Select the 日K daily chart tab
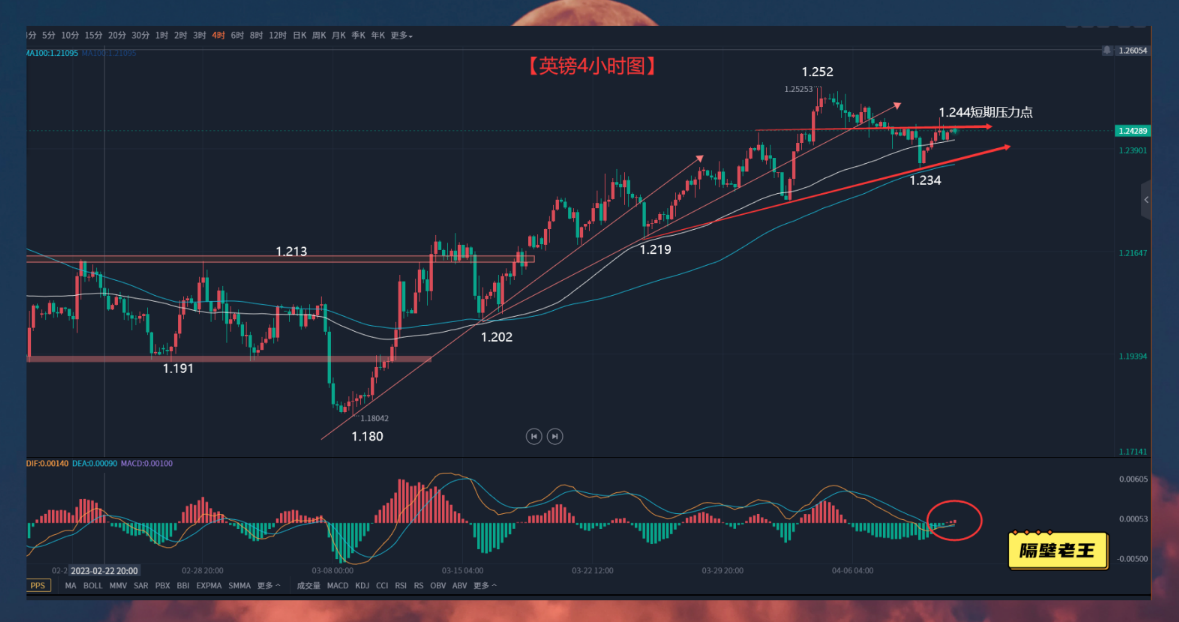1179x622 pixels. click(x=299, y=35)
